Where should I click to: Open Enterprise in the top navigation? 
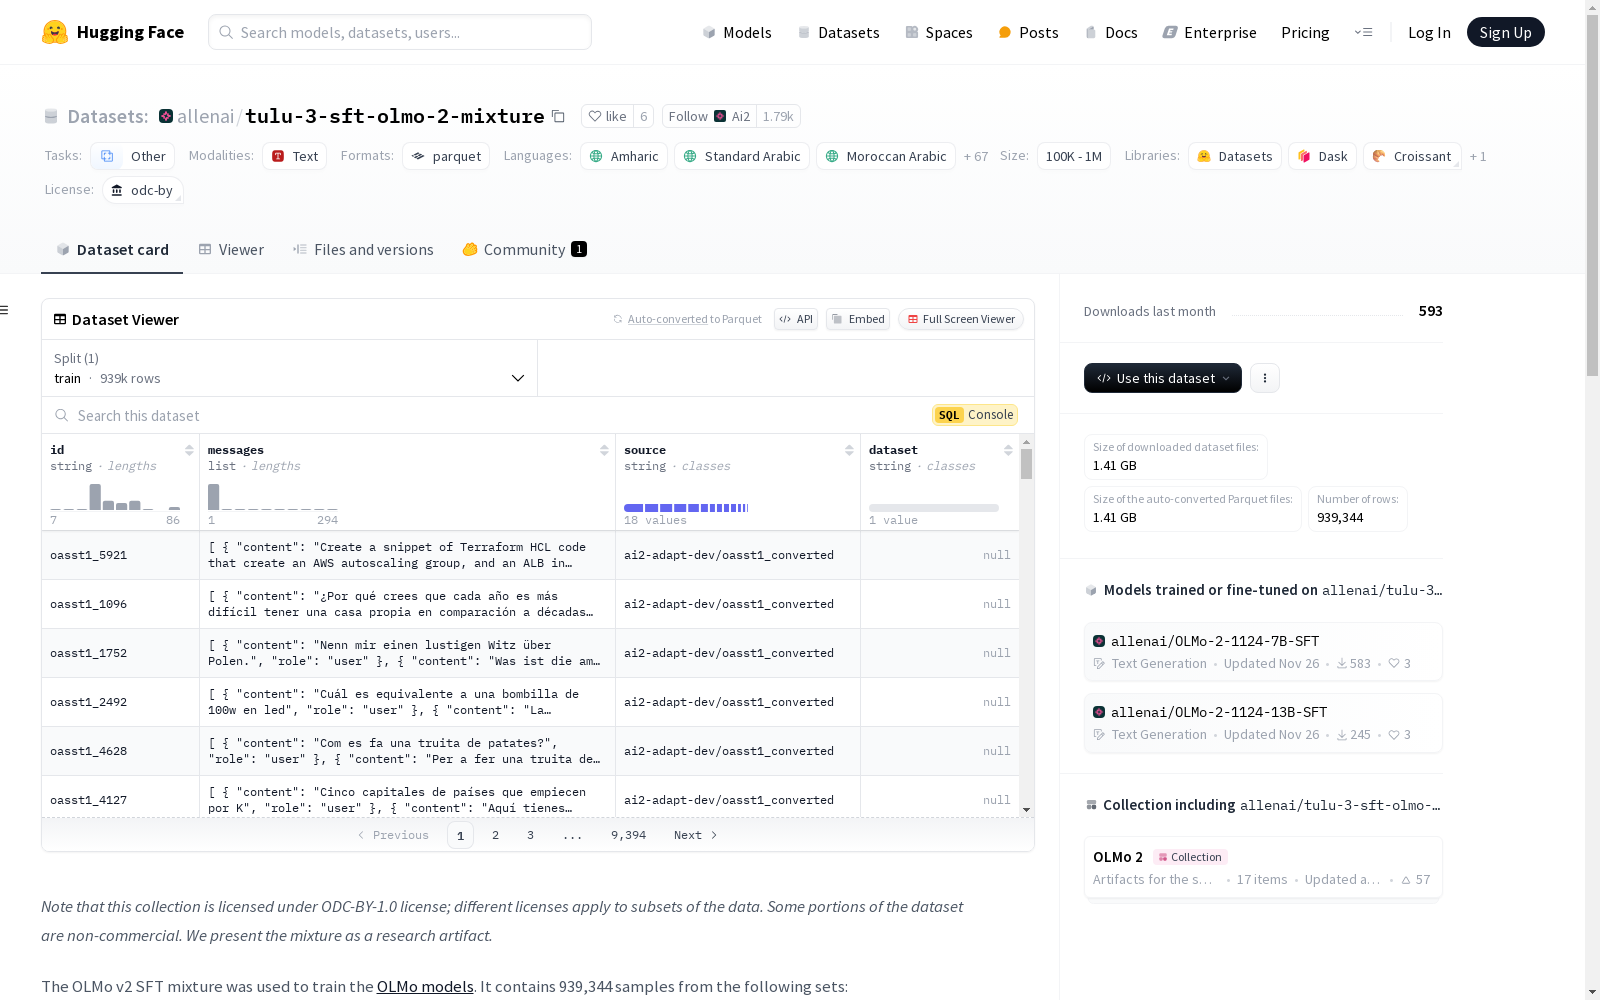pos(1209,32)
